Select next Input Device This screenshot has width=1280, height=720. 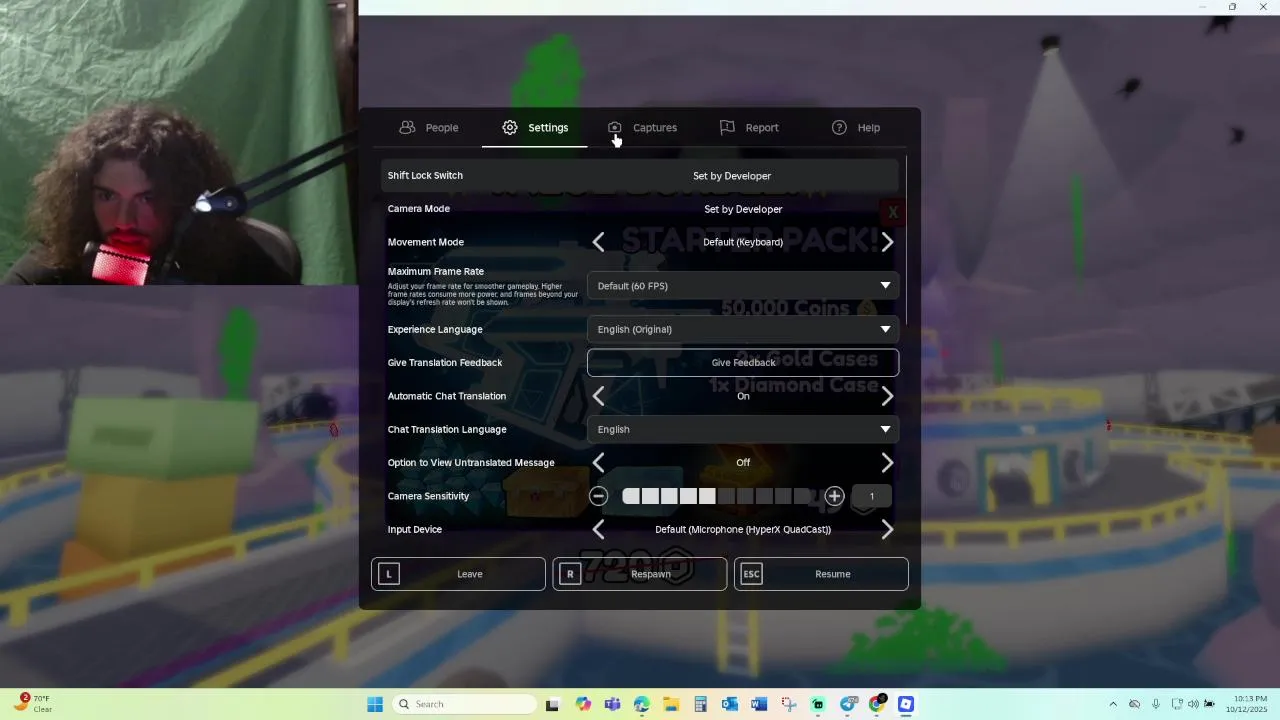coord(887,529)
